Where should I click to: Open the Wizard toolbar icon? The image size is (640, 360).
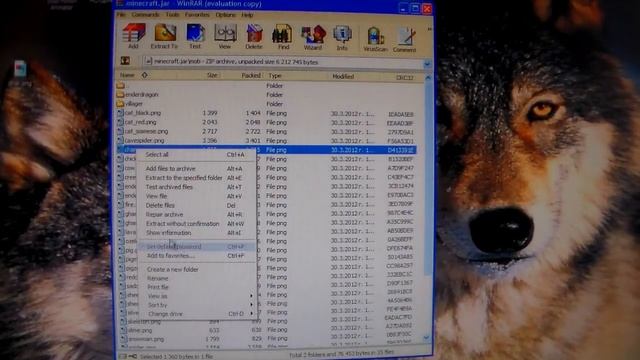pyautogui.click(x=313, y=36)
